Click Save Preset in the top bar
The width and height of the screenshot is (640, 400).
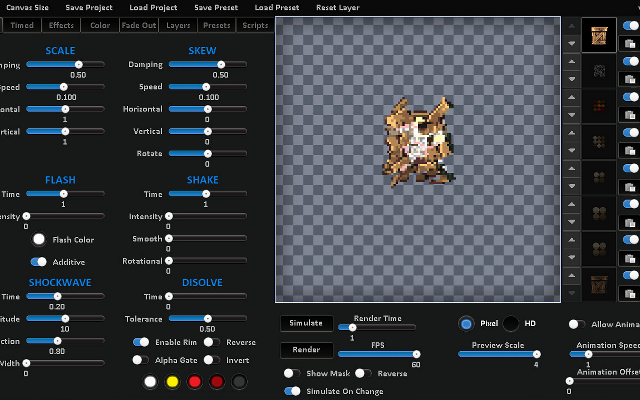[x=216, y=7]
